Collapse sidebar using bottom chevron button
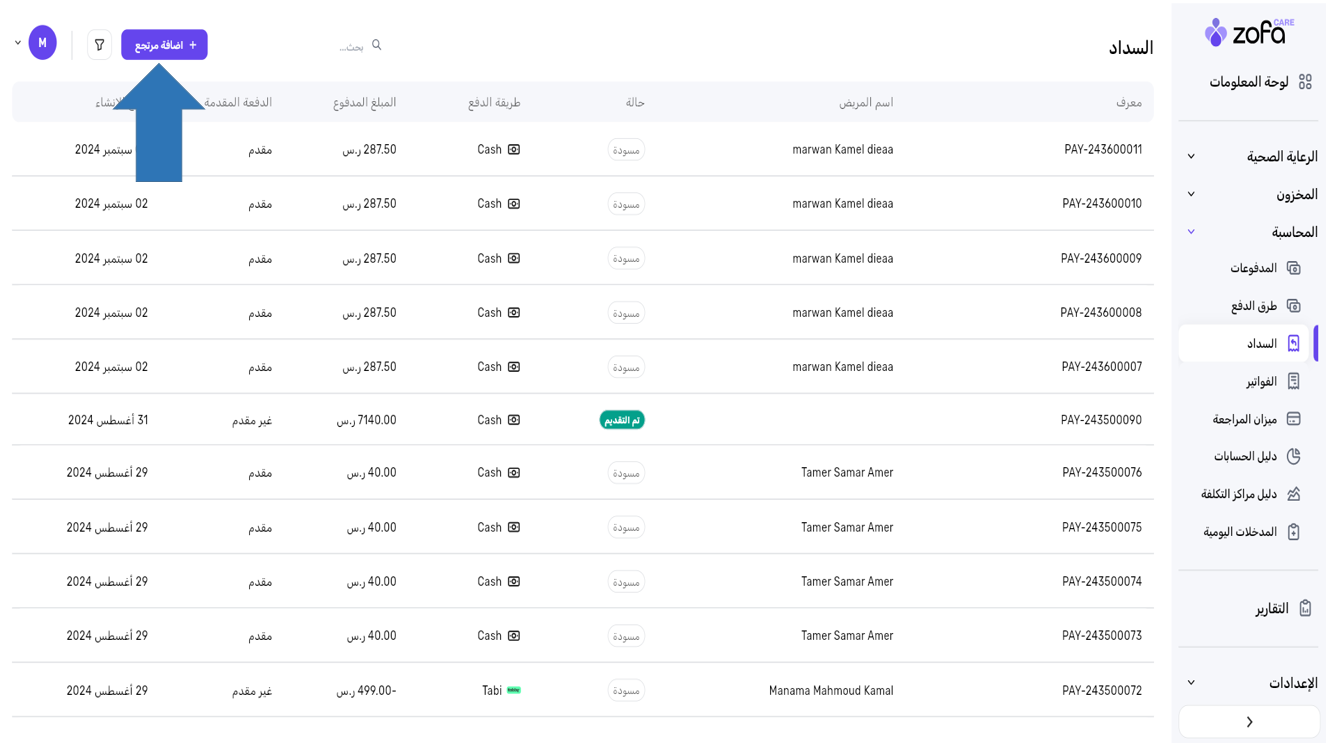The height and width of the screenshot is (743, 1326). [x=1249, y=721]
